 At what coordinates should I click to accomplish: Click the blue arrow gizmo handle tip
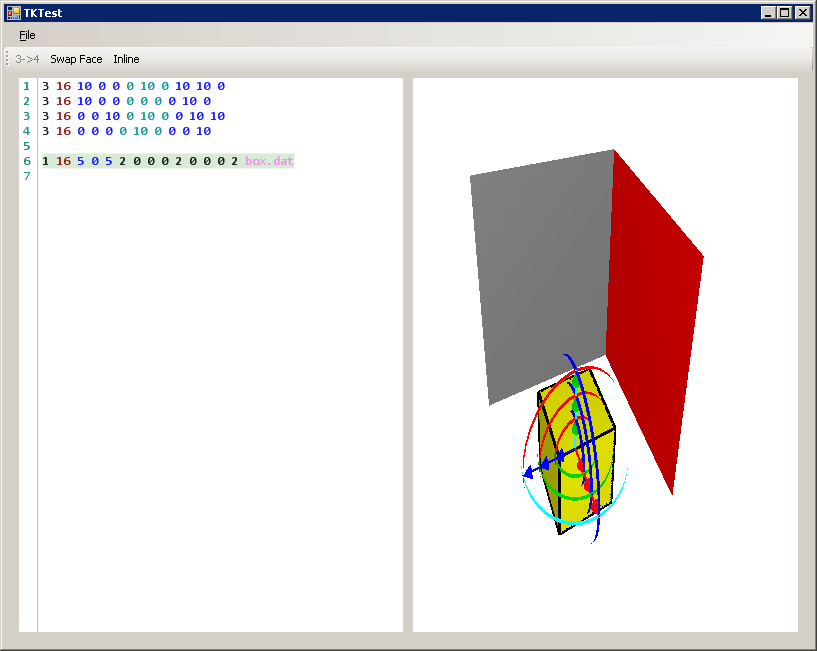(528, 473)
